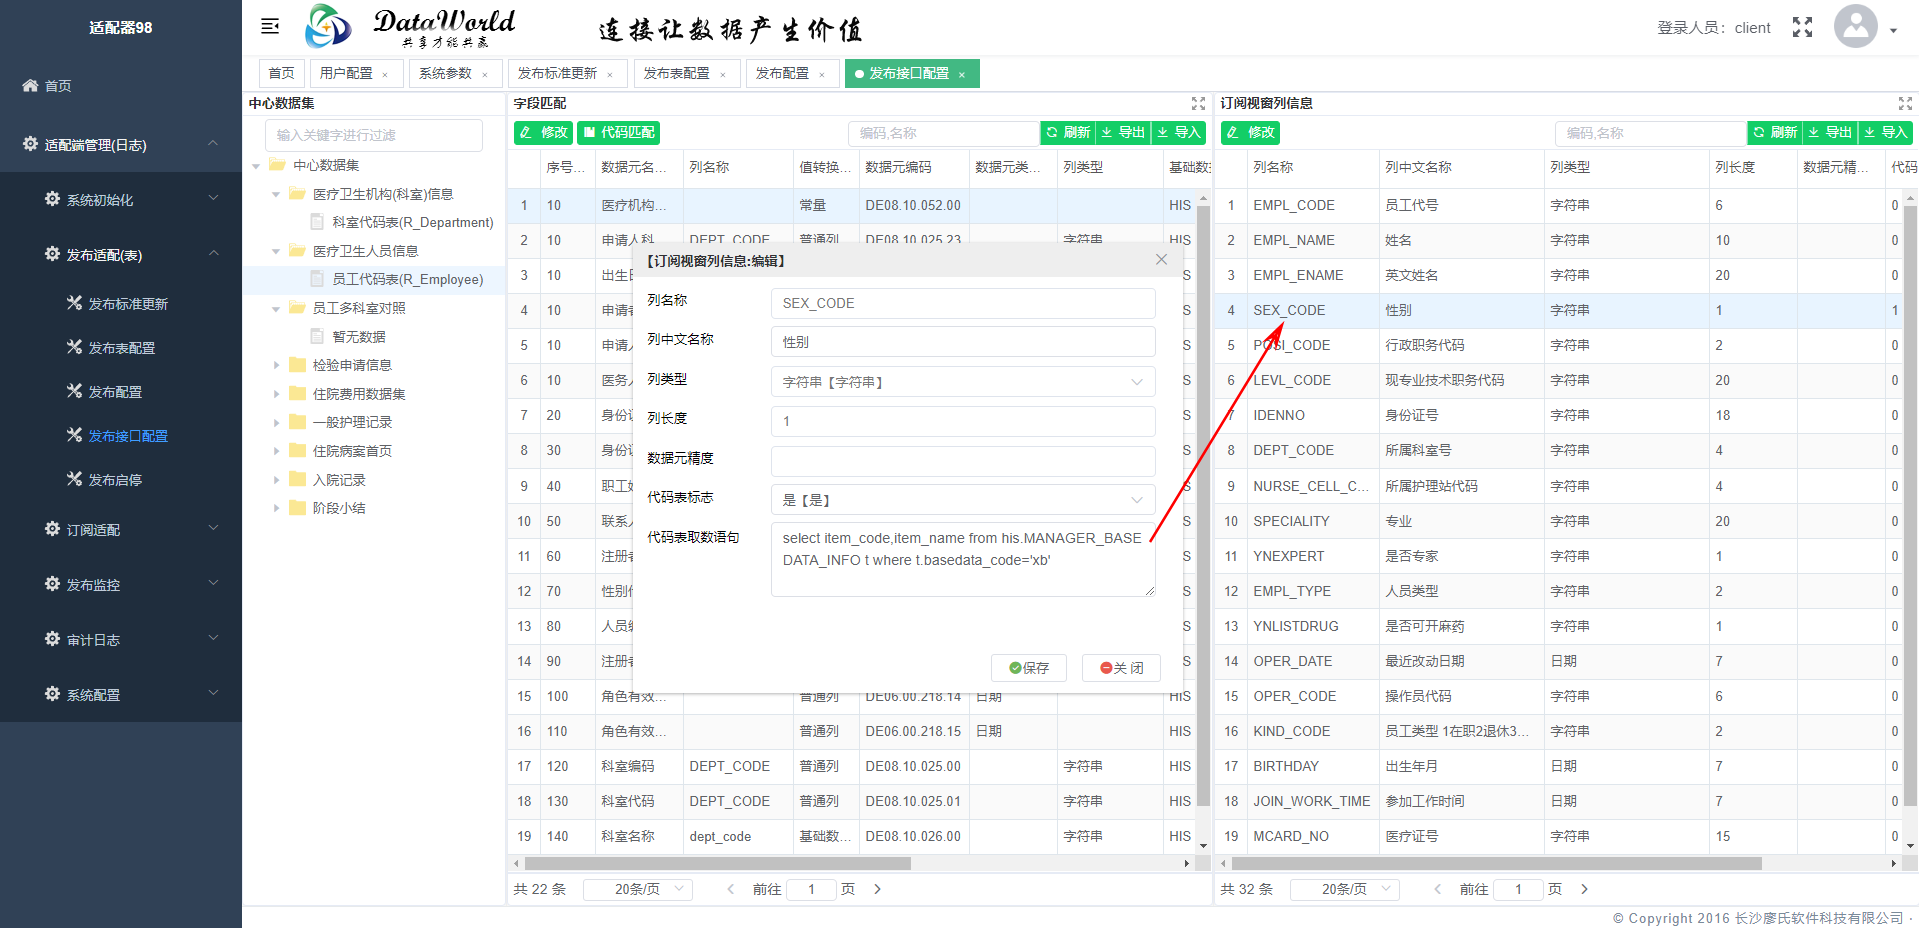Screen dimensions: 1919x928
Task: Expand 审计日志 sidebar menu
Action: tap(121, 640)
